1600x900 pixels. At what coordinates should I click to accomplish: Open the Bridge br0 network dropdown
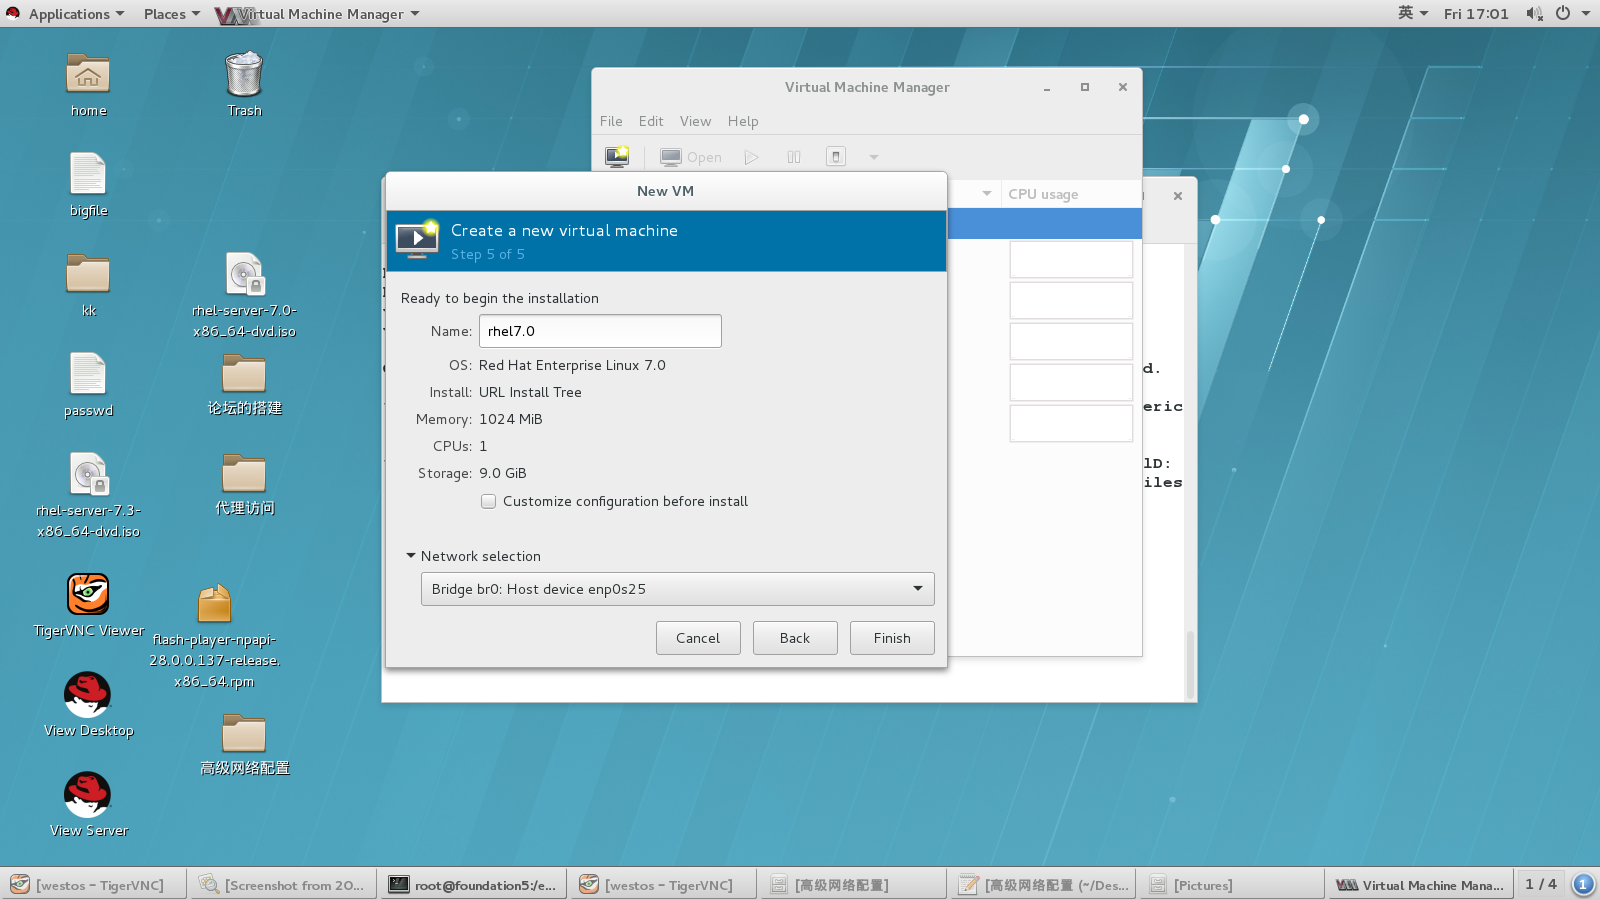(677, 589)
